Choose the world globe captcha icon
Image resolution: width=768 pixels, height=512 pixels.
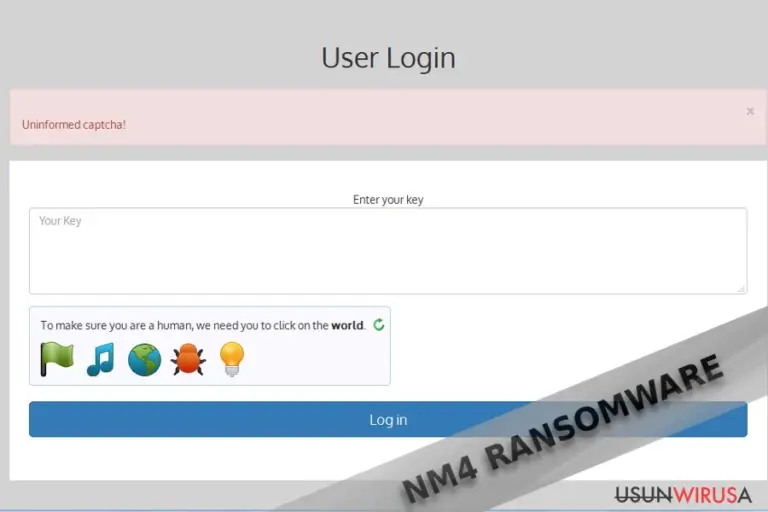click(x=144, y=360)
